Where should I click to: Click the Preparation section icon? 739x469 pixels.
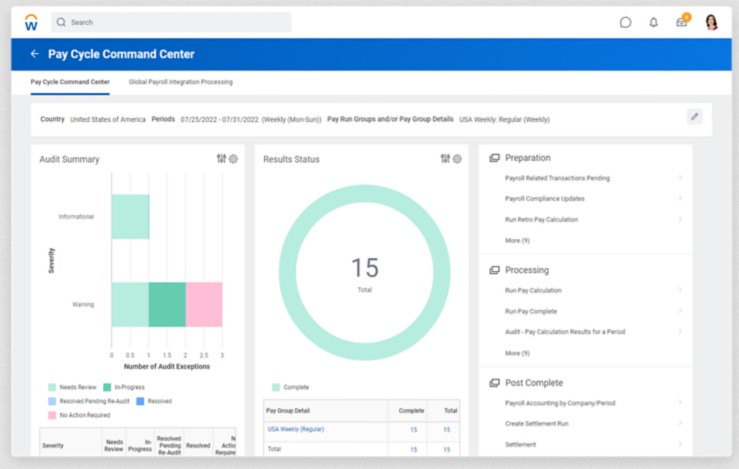[494, 158]
